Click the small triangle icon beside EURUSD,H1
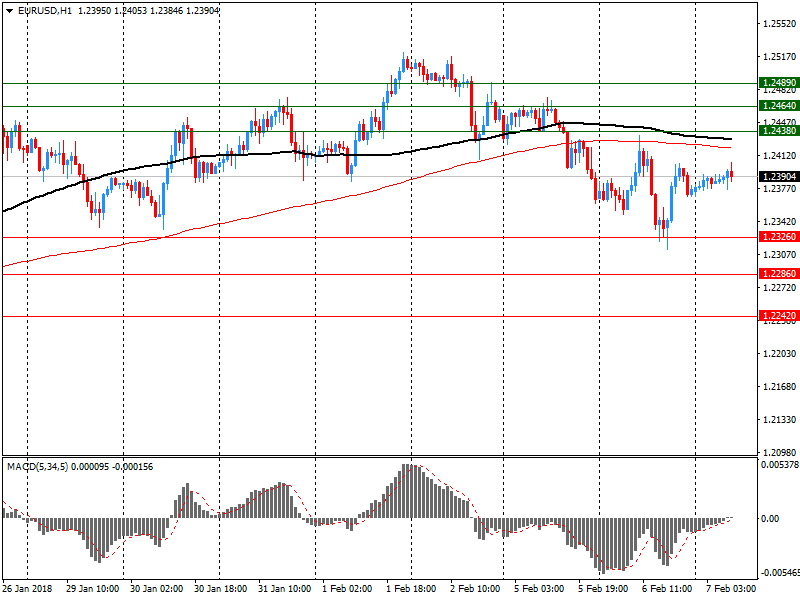800x600 pixels. 9,10
